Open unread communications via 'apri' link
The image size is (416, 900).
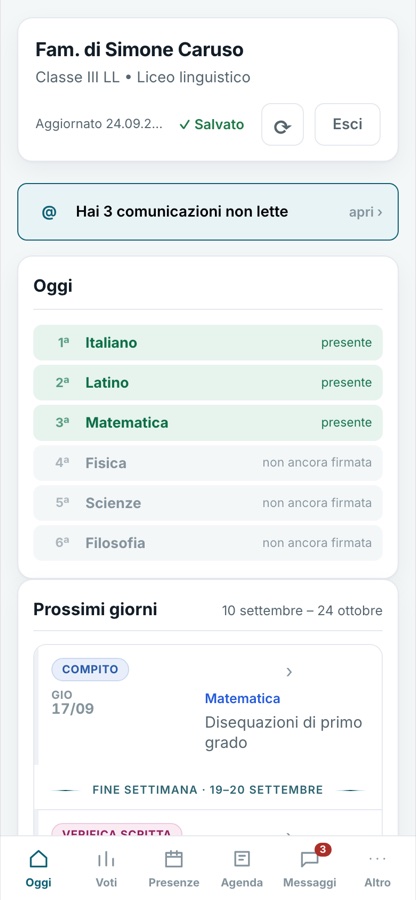(366, 212)
